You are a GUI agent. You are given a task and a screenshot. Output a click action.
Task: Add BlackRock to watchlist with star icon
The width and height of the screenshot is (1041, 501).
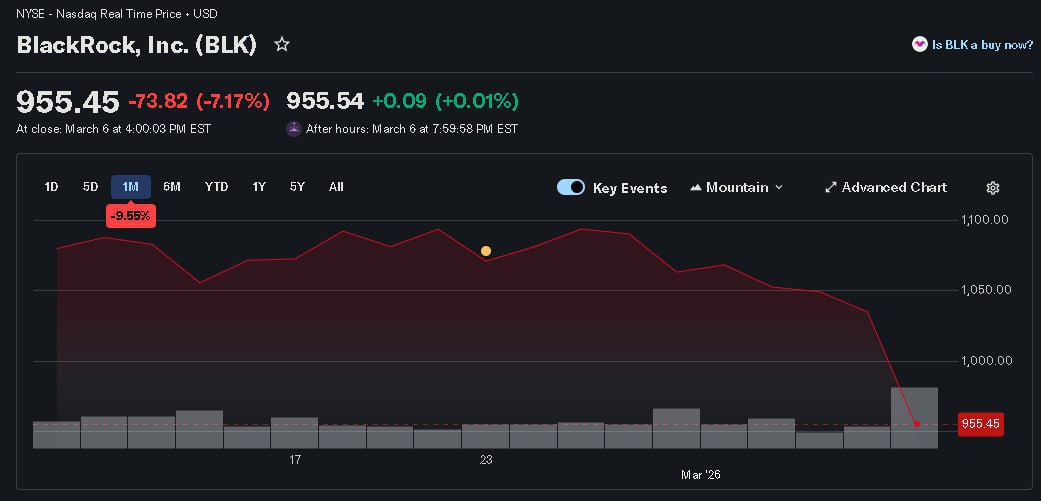click(x=282, y=45)
